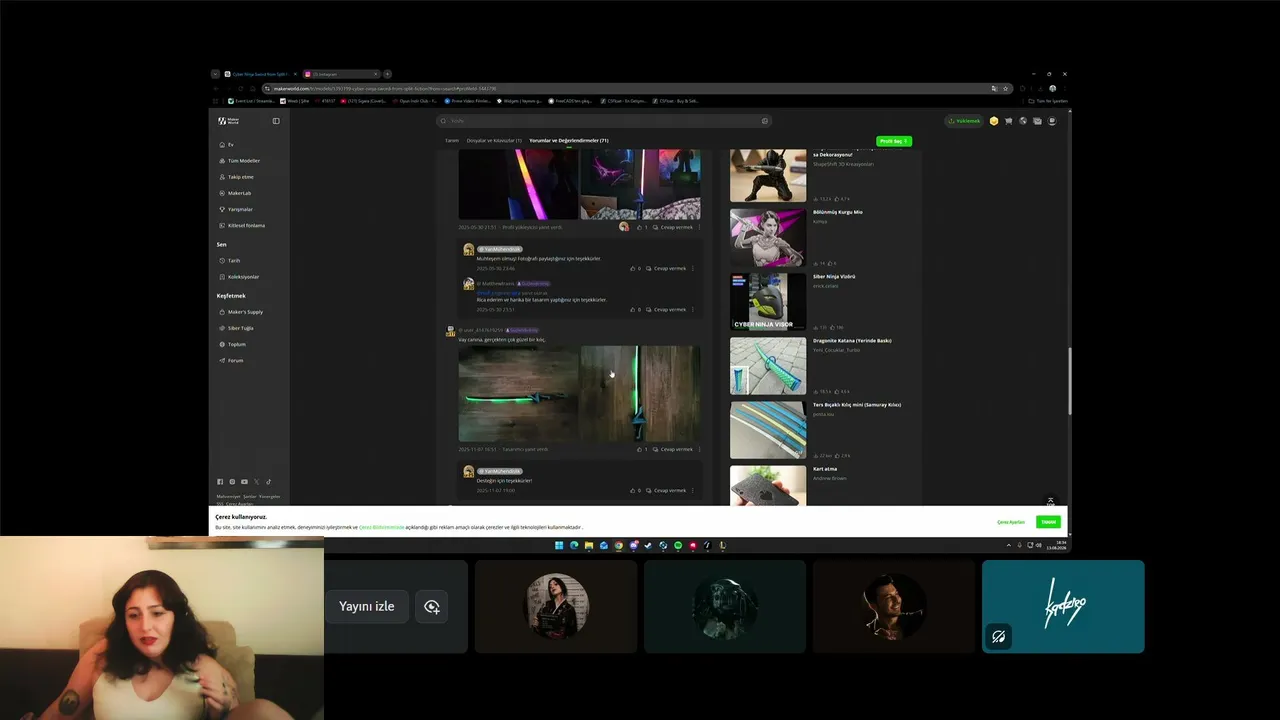This screenshot has height=720, width=1280.
Task: Reply to the comment dated 2025-05-30 21:51
Action: coord(673,227)
